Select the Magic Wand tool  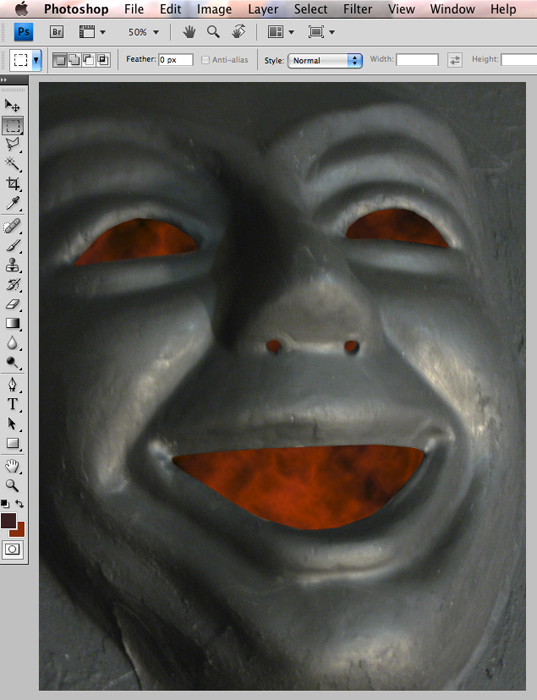coord(12,164)
